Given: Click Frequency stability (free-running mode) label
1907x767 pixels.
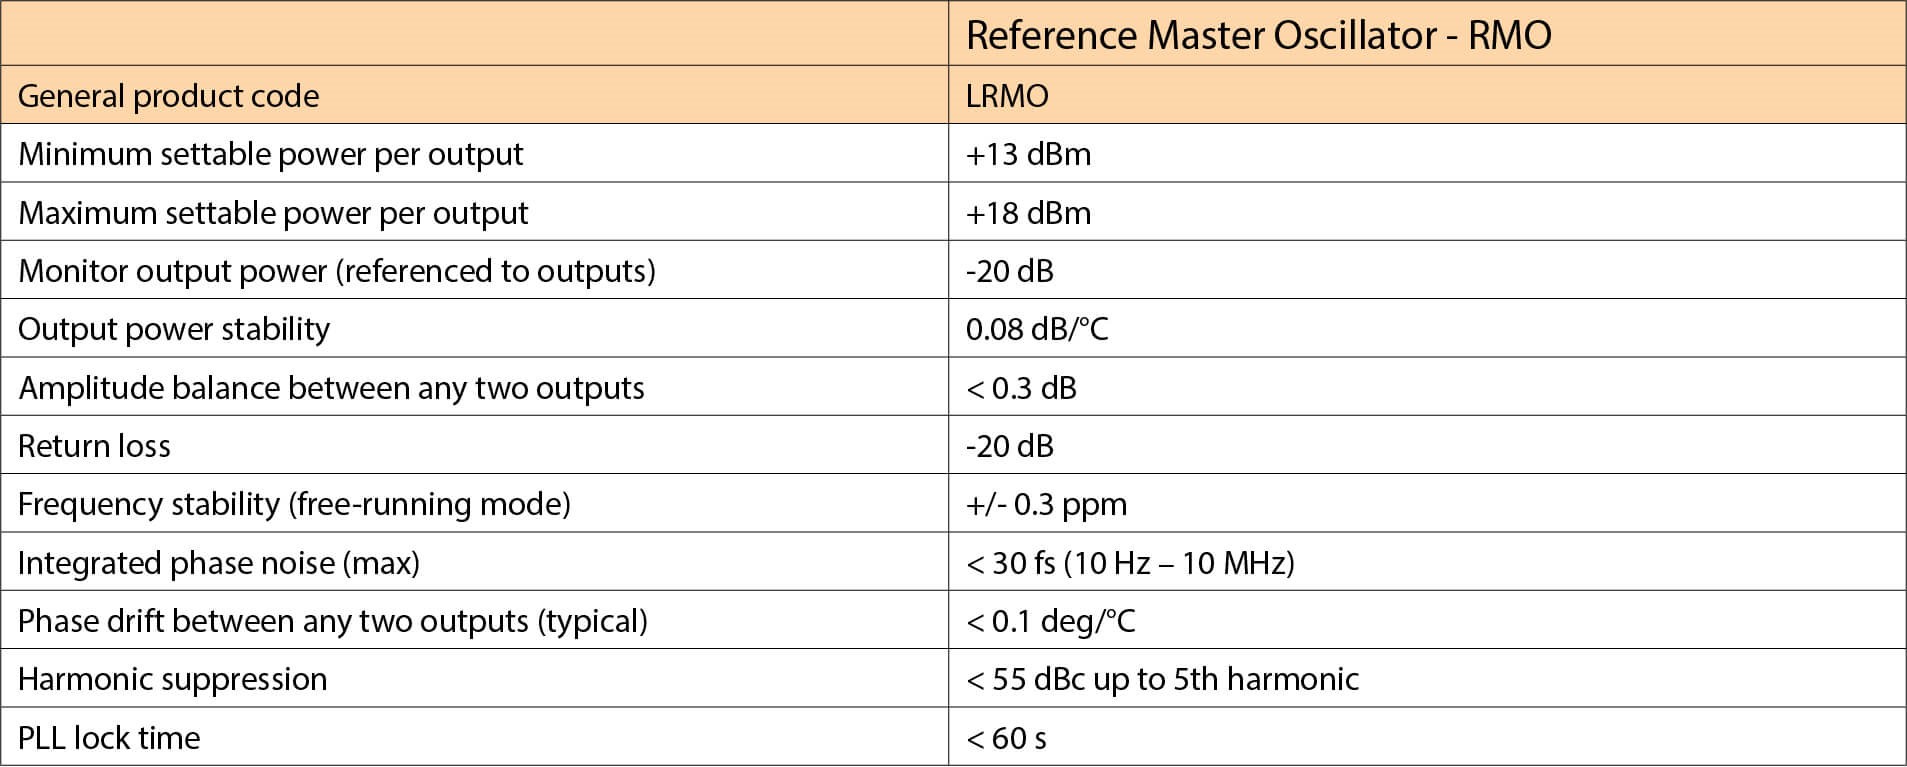Looking at the screenshot, I should [294, 504].
